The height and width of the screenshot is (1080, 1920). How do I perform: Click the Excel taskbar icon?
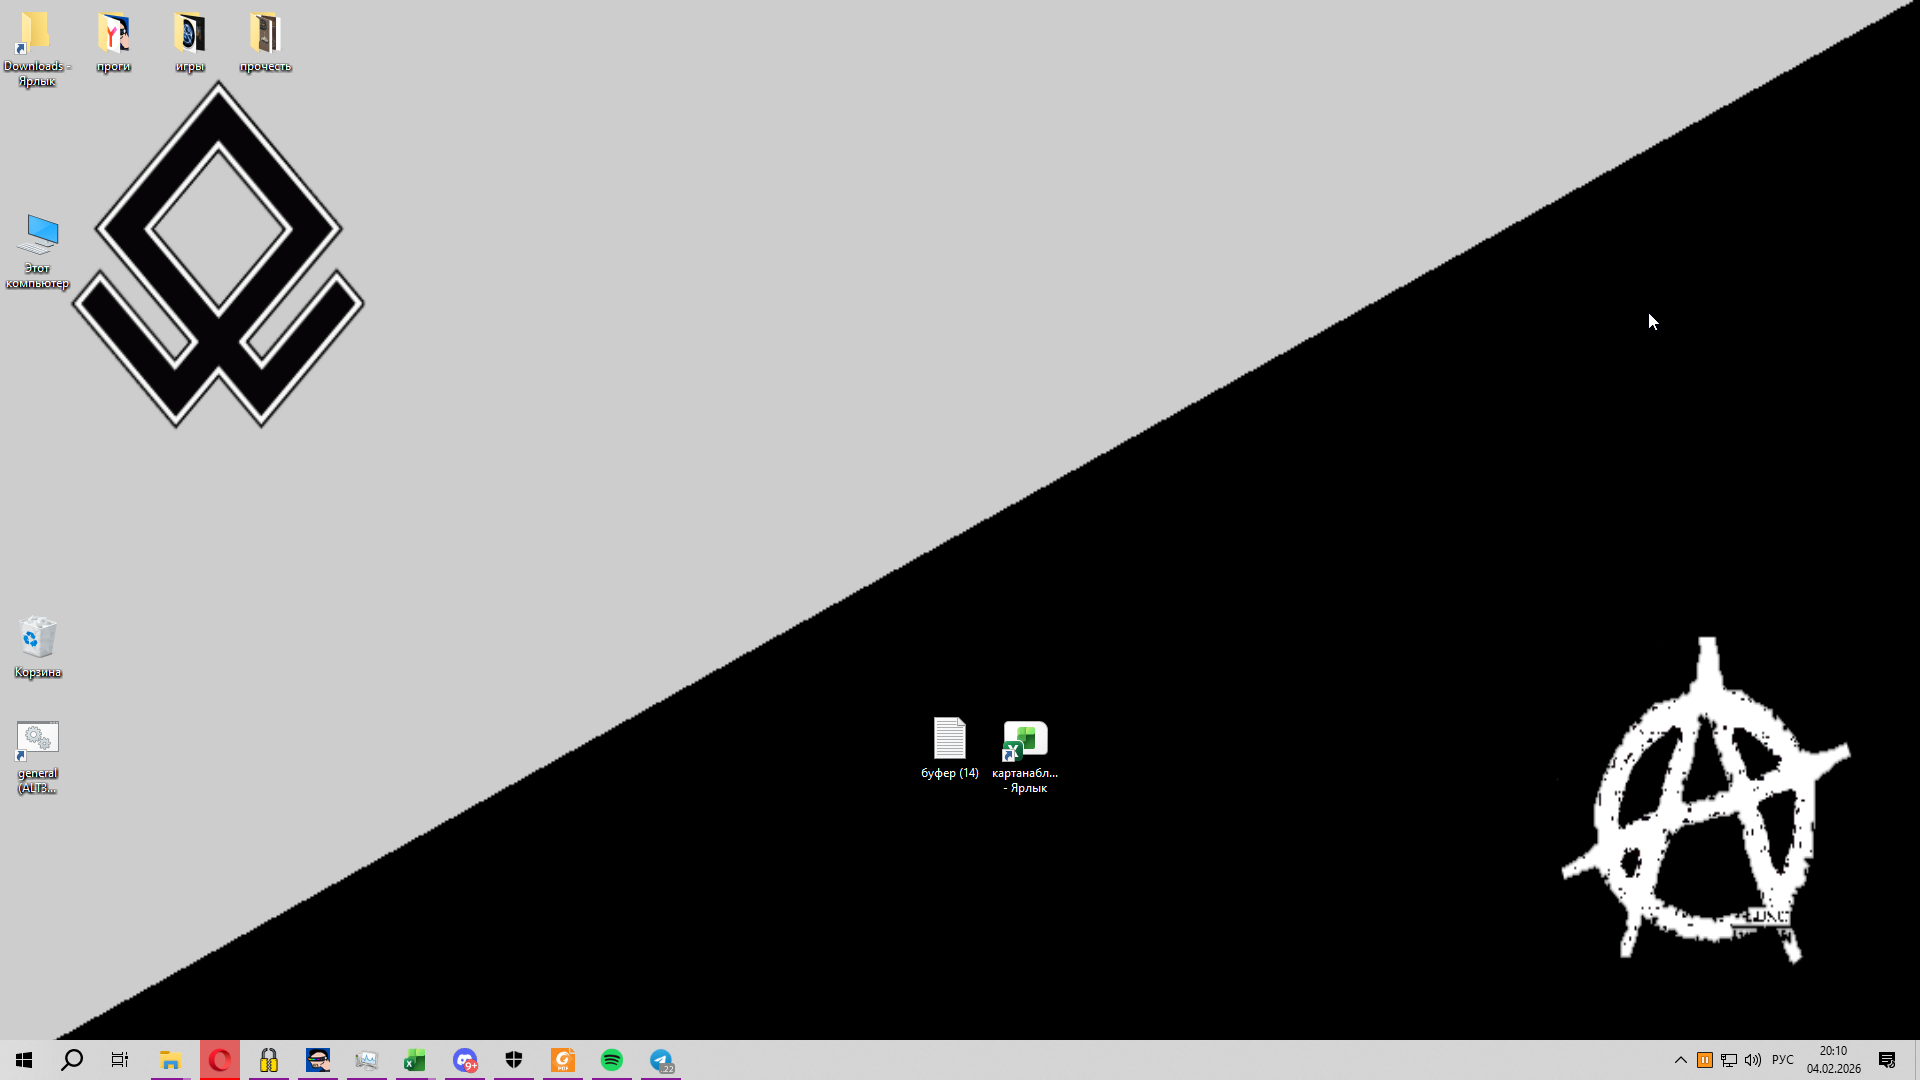click(415, 1060)
